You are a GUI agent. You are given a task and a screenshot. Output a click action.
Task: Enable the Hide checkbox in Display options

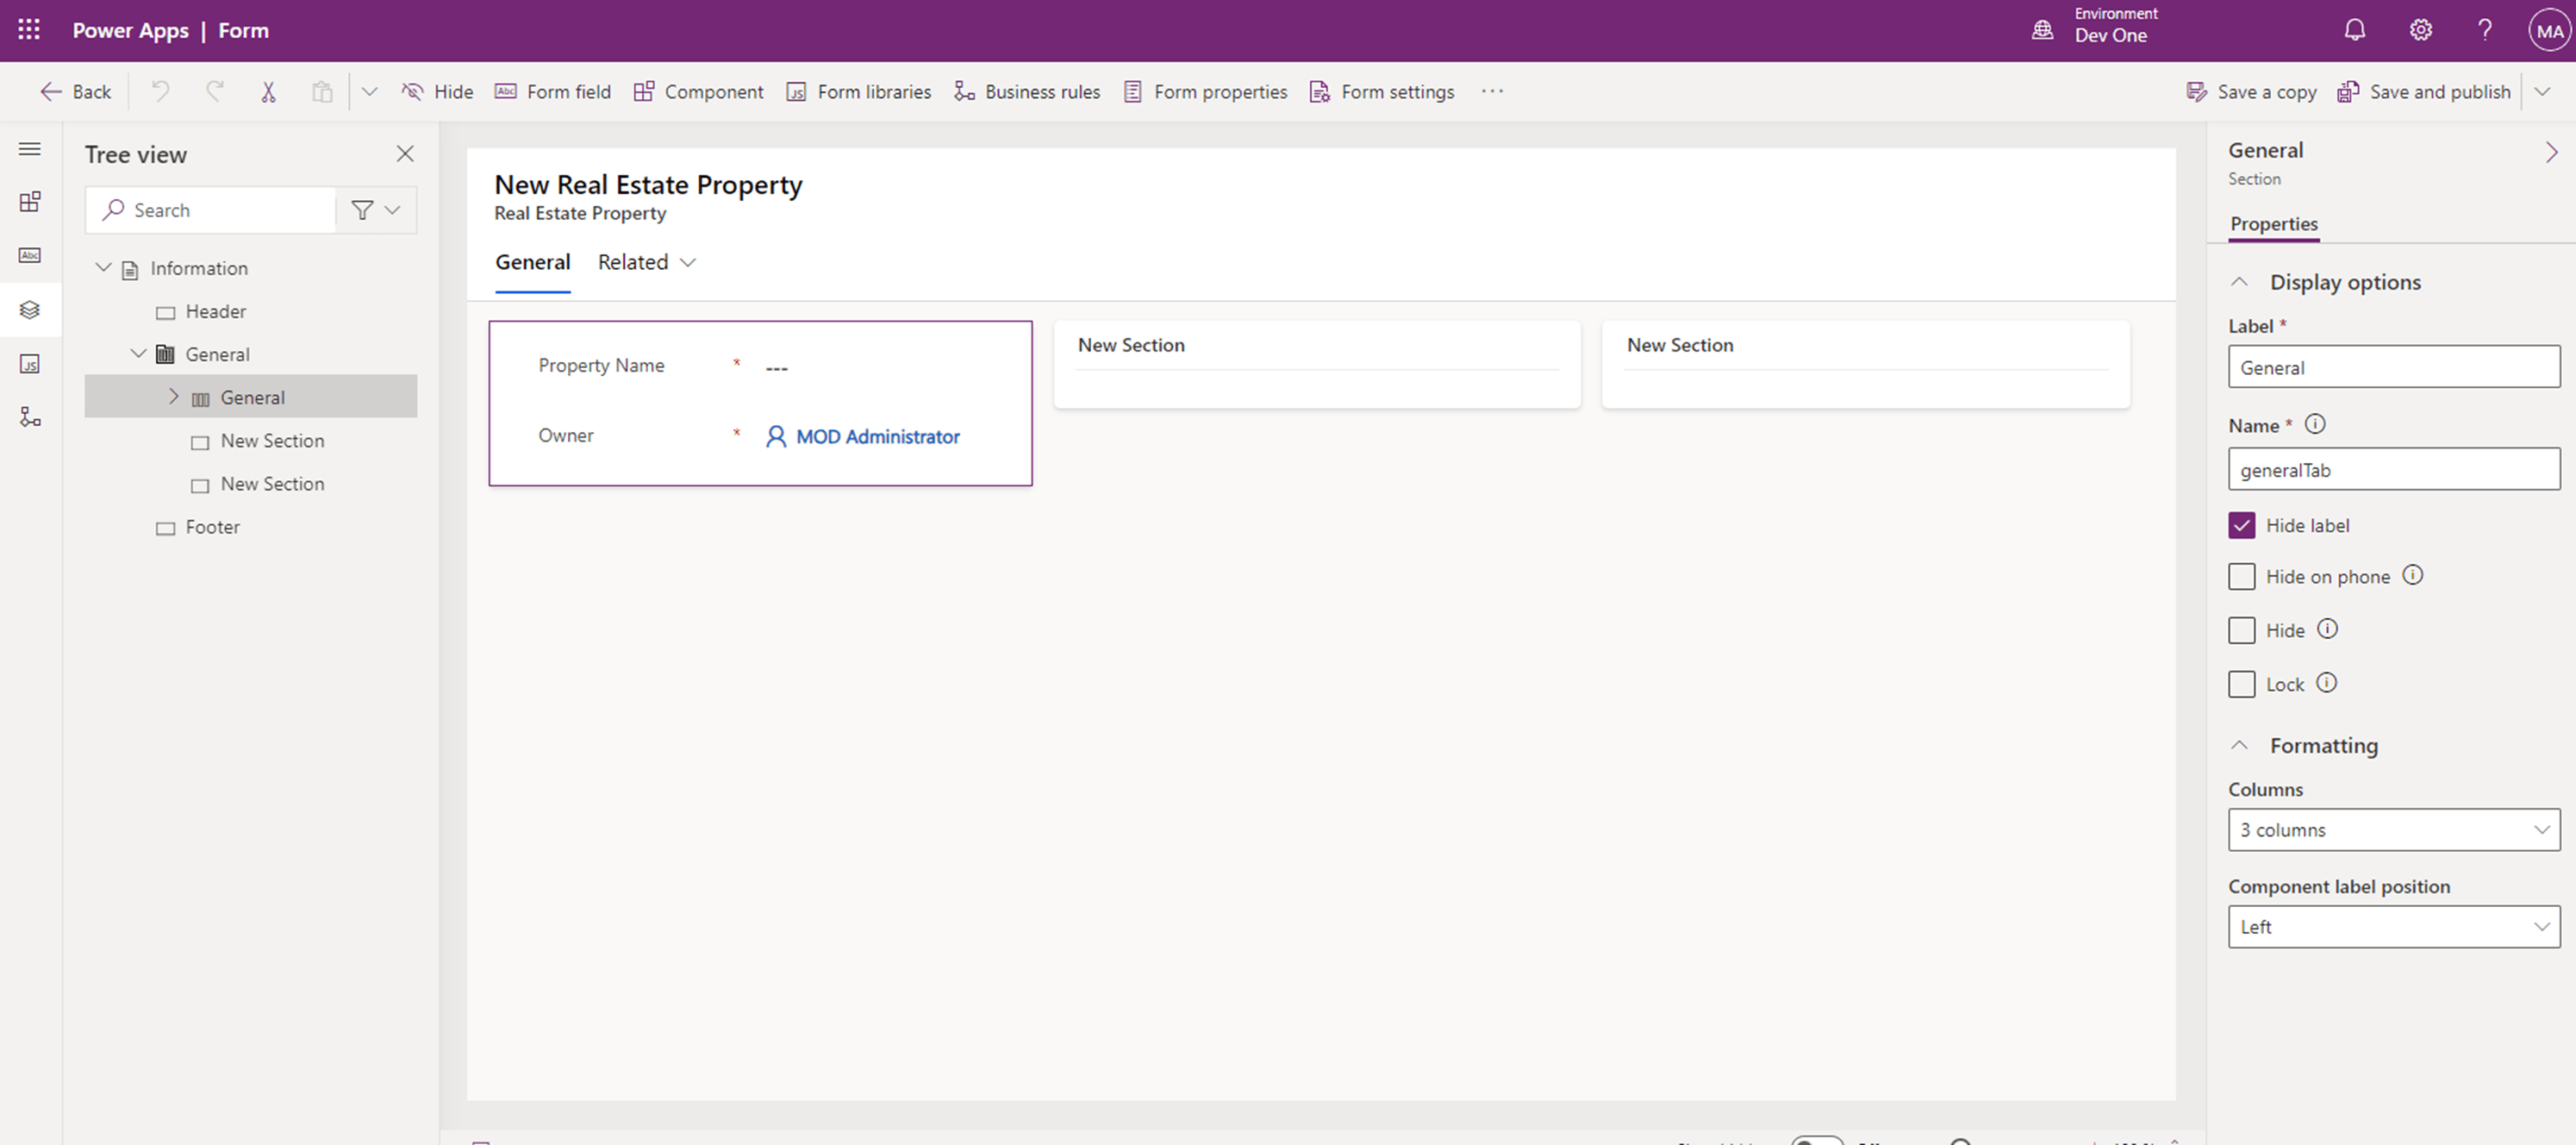click(x=2242, y=630)
